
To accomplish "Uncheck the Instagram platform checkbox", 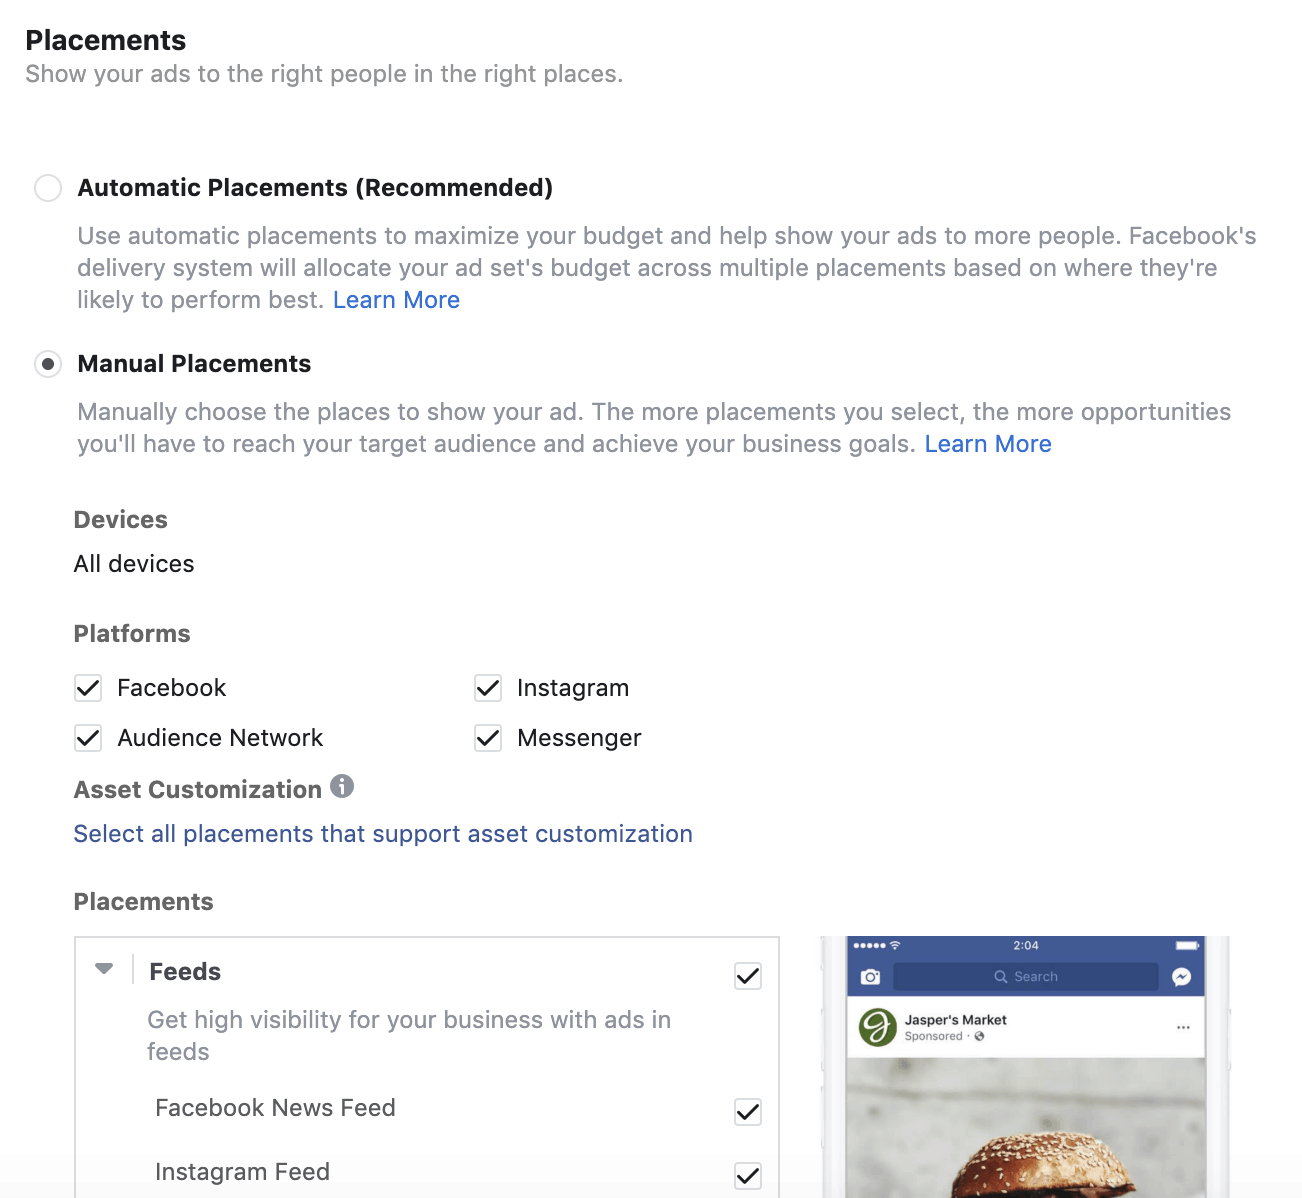I will coord(488,688).
